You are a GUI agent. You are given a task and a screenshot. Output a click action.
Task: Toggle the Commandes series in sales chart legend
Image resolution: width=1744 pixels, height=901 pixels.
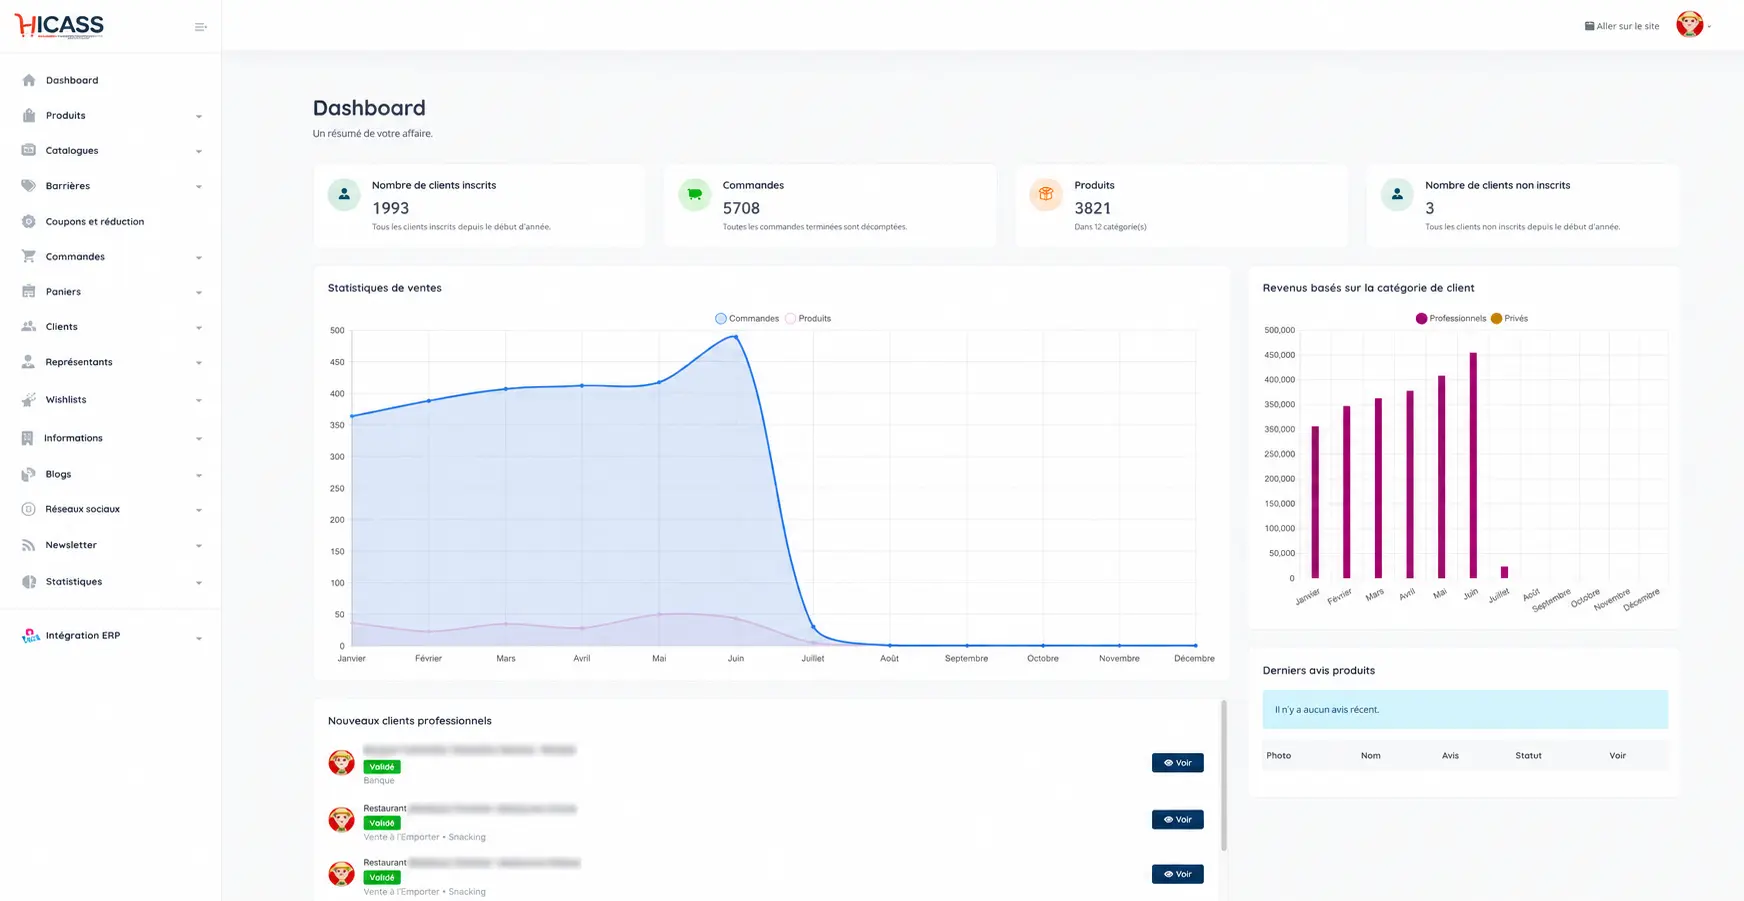click(747, 318)
